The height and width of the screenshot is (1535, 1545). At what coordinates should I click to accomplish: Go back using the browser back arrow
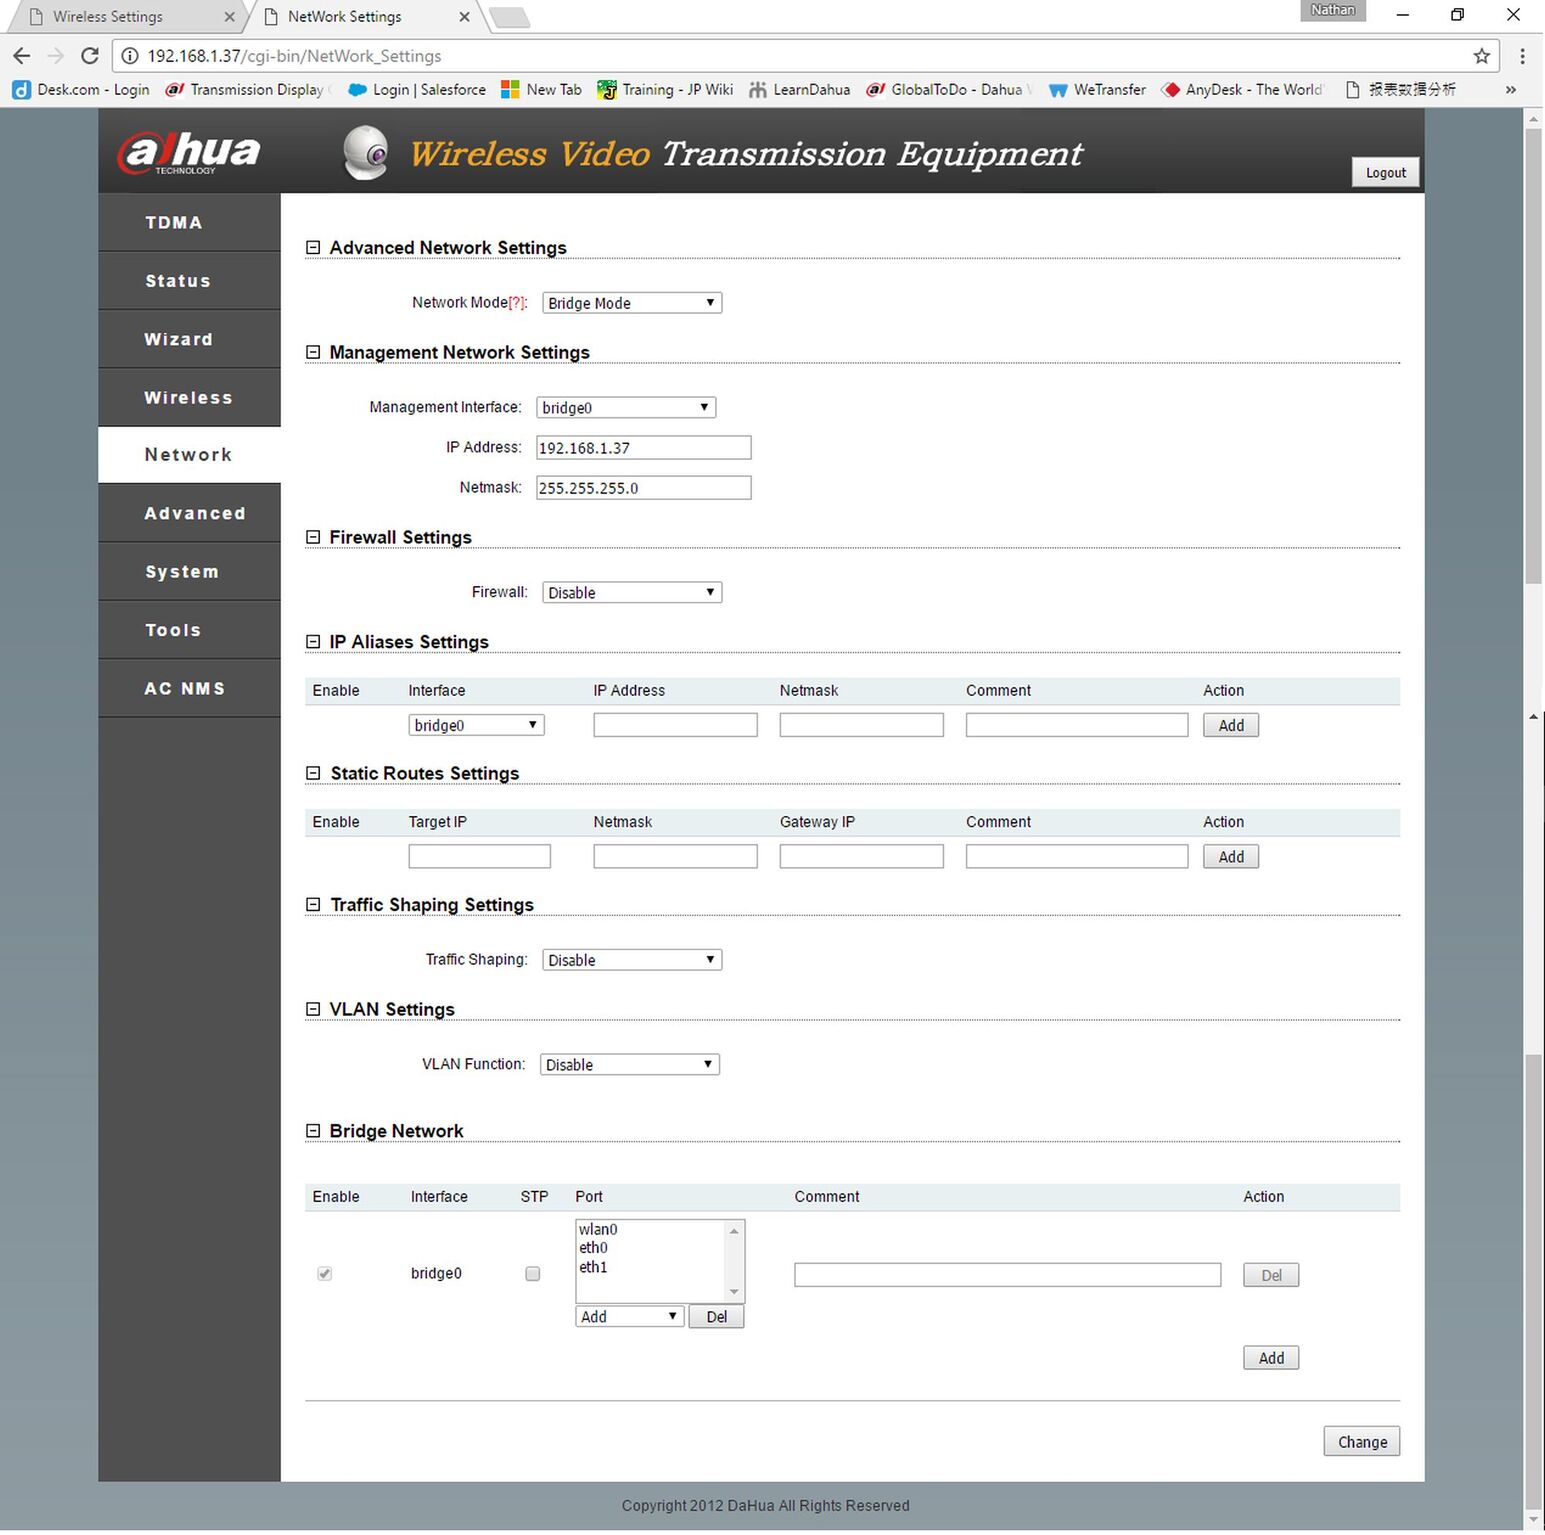tap(22, 56)
